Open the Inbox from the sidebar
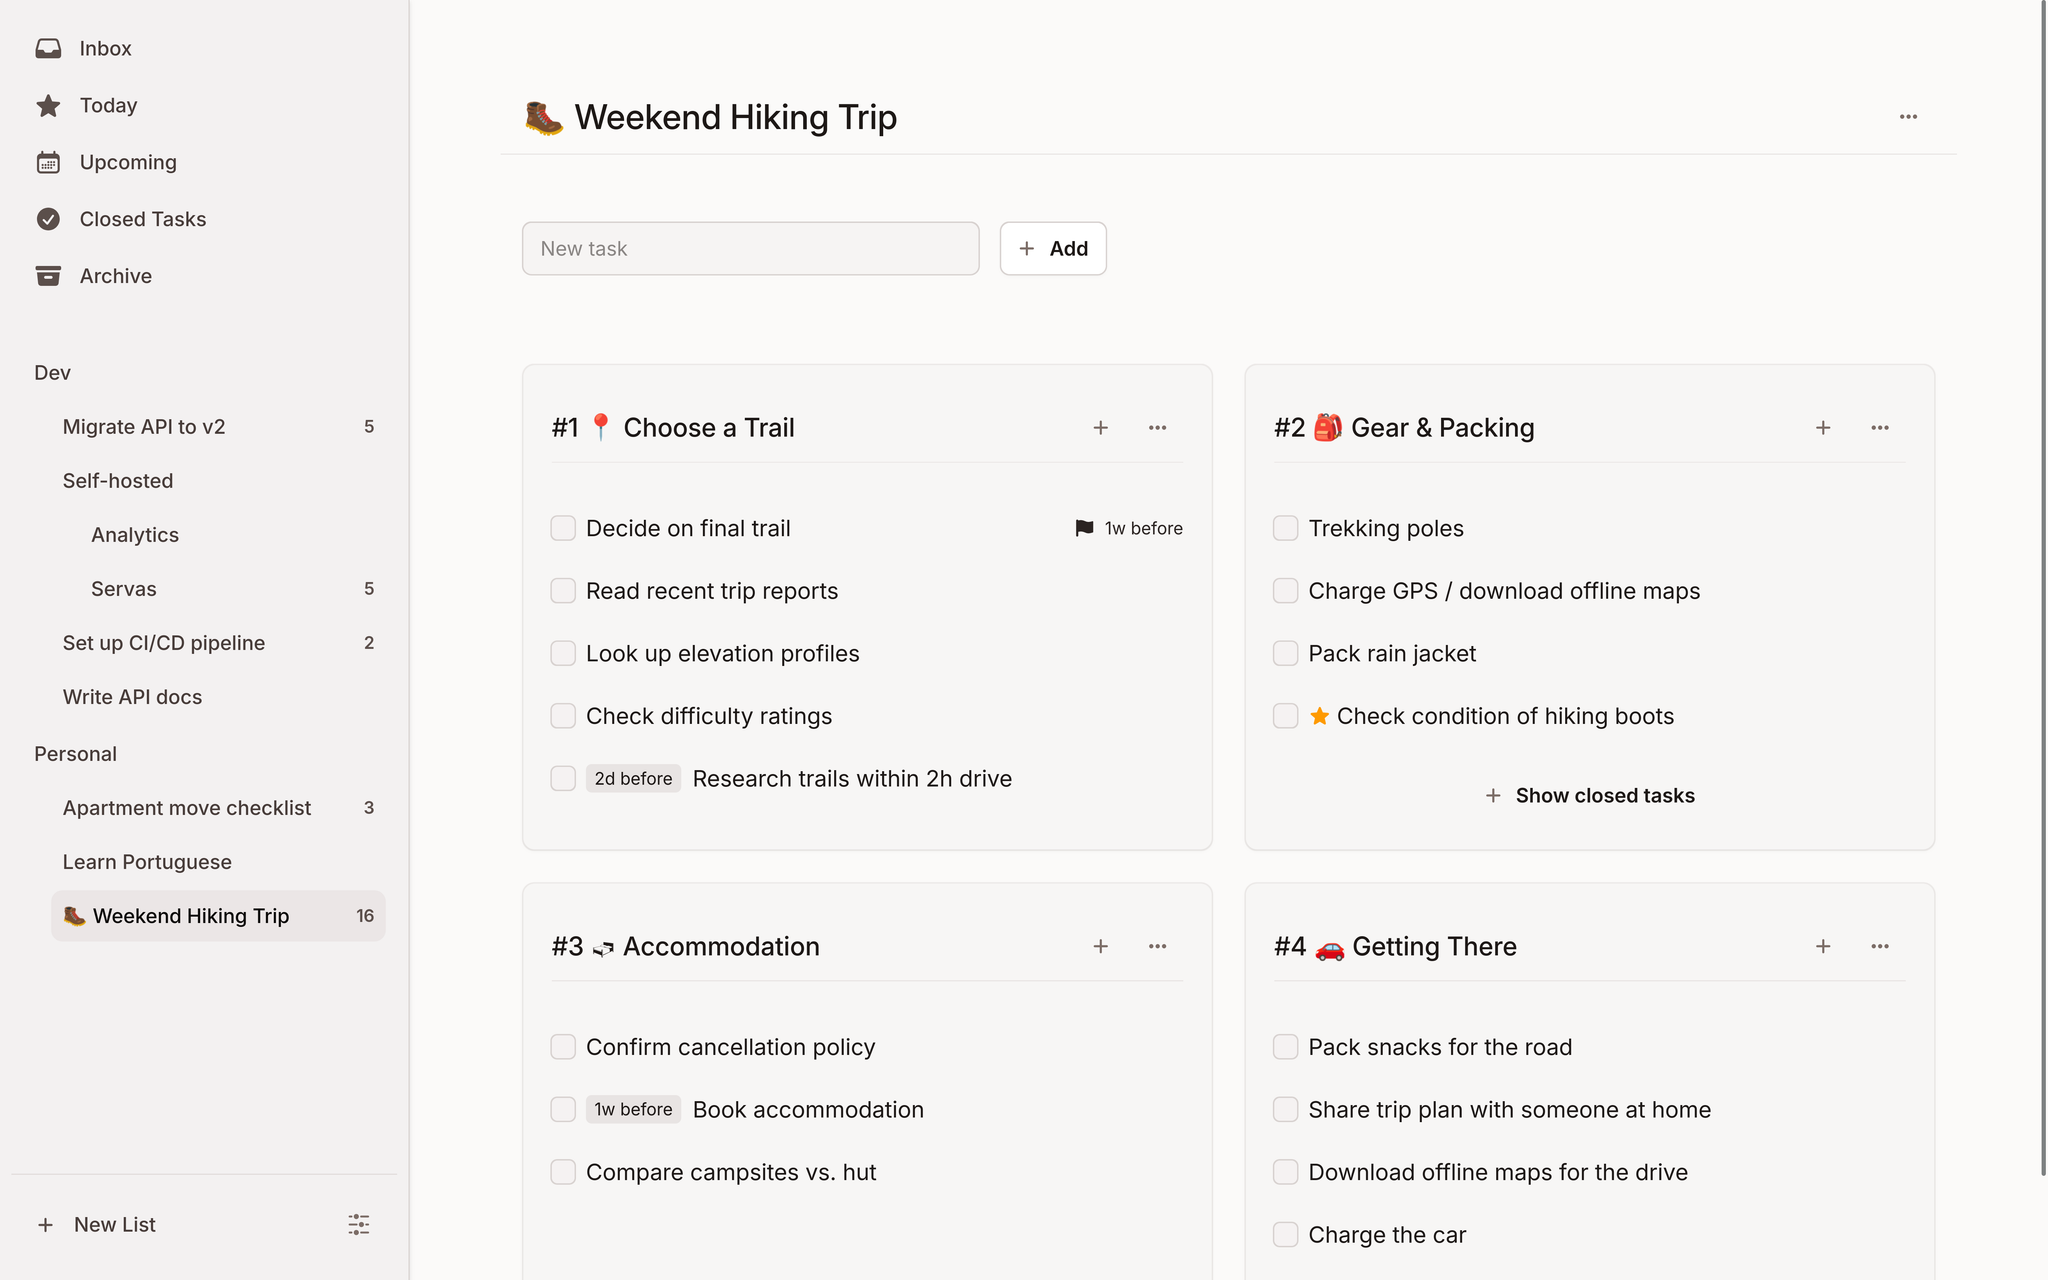 coord(105,48)
